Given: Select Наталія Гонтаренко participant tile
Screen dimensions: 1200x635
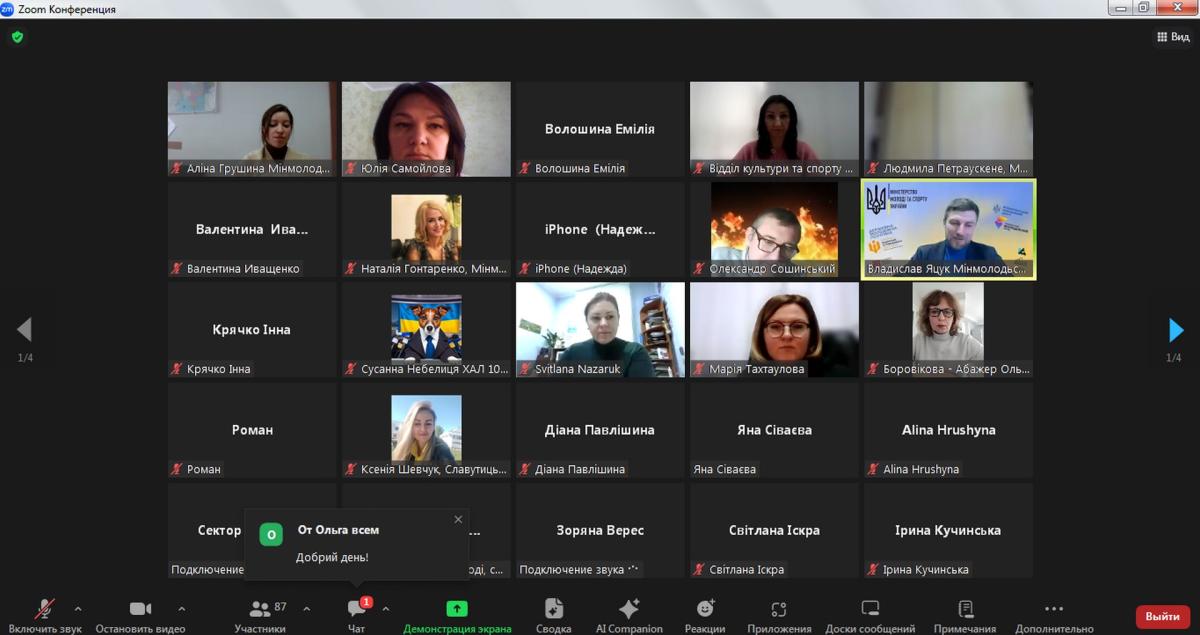Looking at the screenshot, I should click(x=426, y=229).
